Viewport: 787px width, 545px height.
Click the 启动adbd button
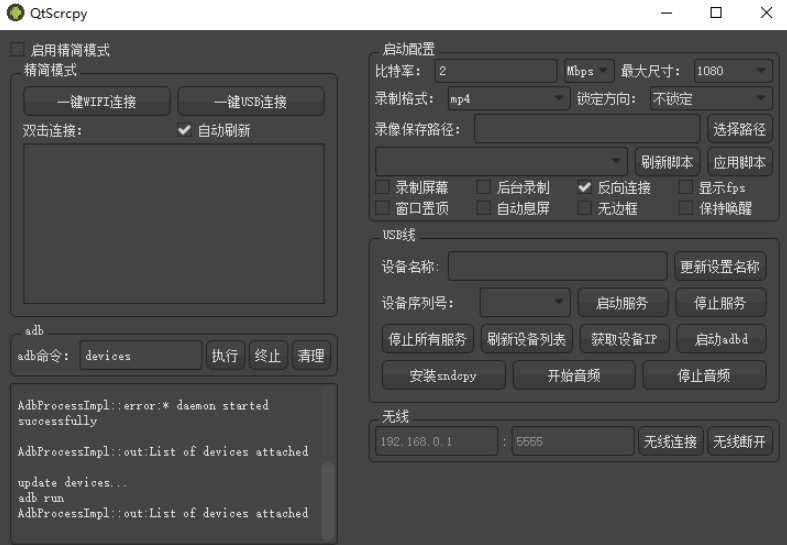721,339
